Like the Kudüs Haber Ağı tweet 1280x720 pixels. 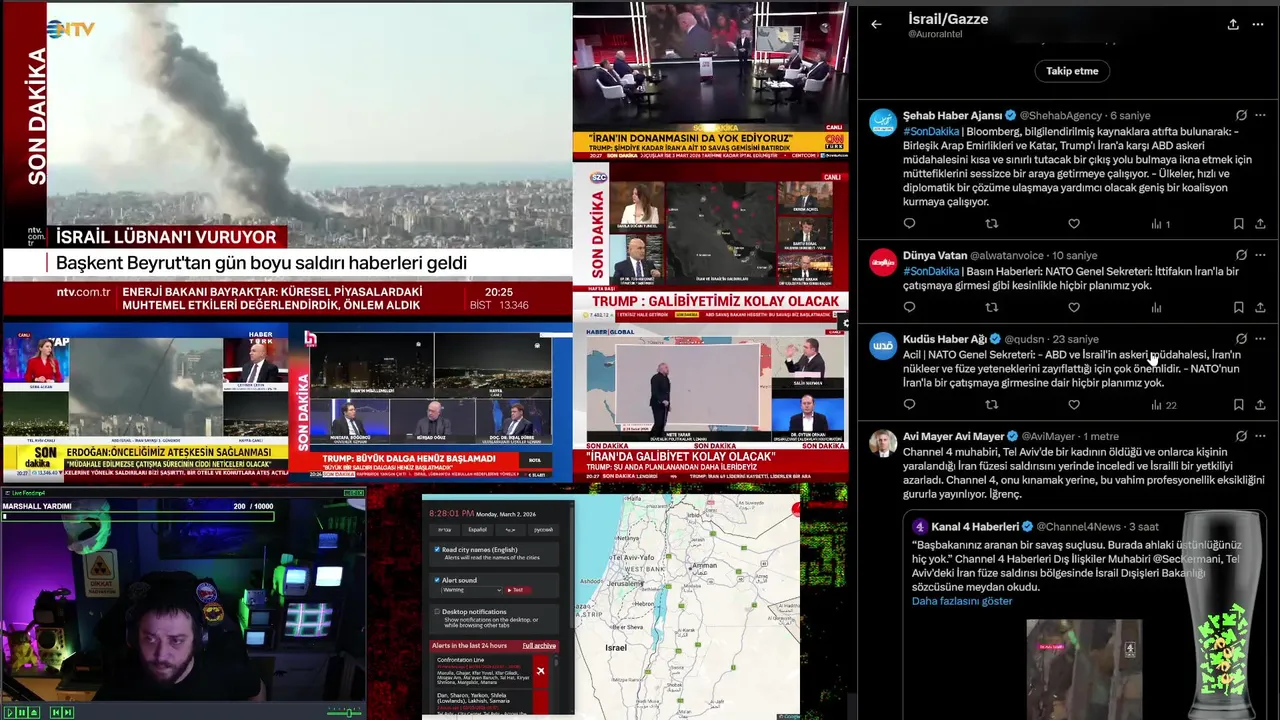coord(1074,405)
